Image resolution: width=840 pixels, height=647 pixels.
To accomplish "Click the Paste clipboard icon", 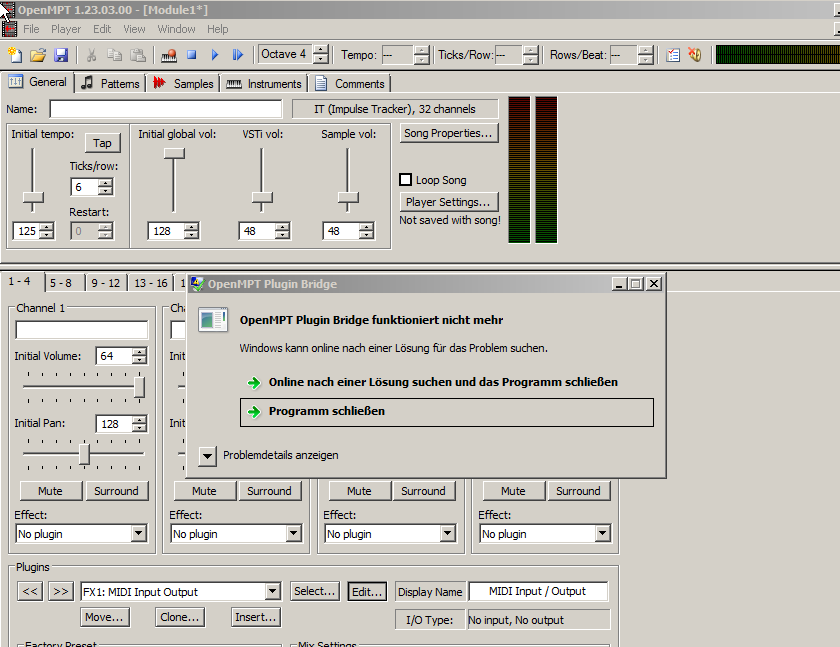I will pos(138,55).
